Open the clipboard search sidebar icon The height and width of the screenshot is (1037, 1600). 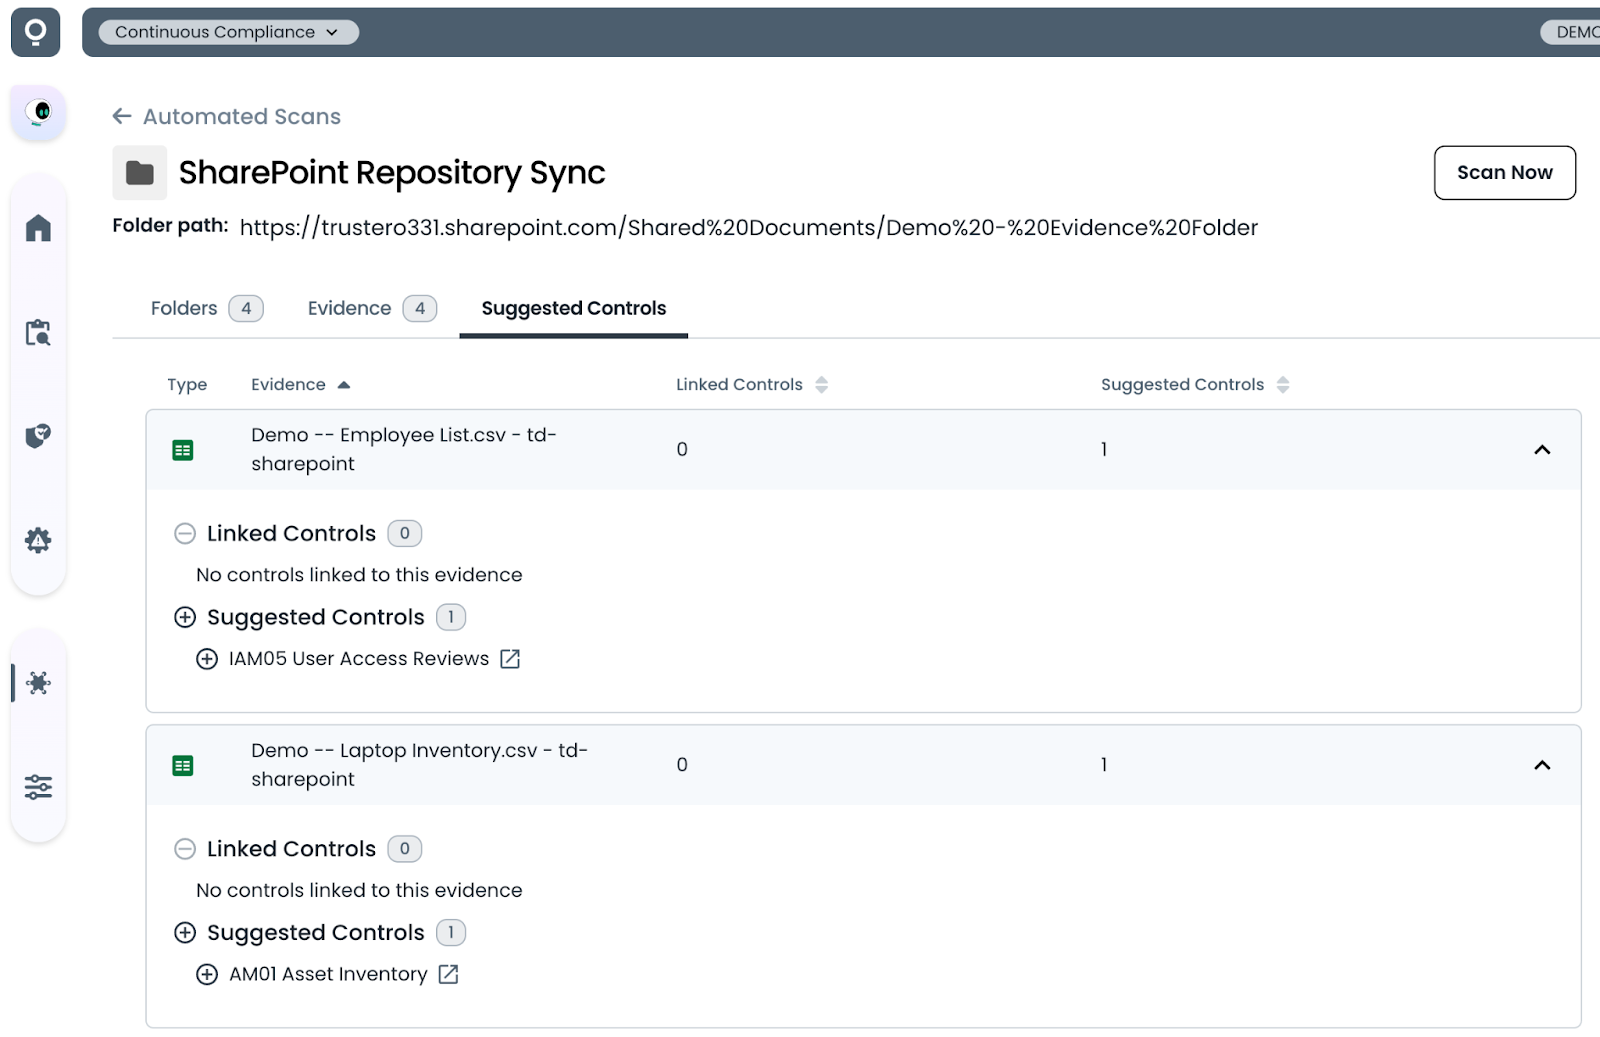[x=38, y=332]
